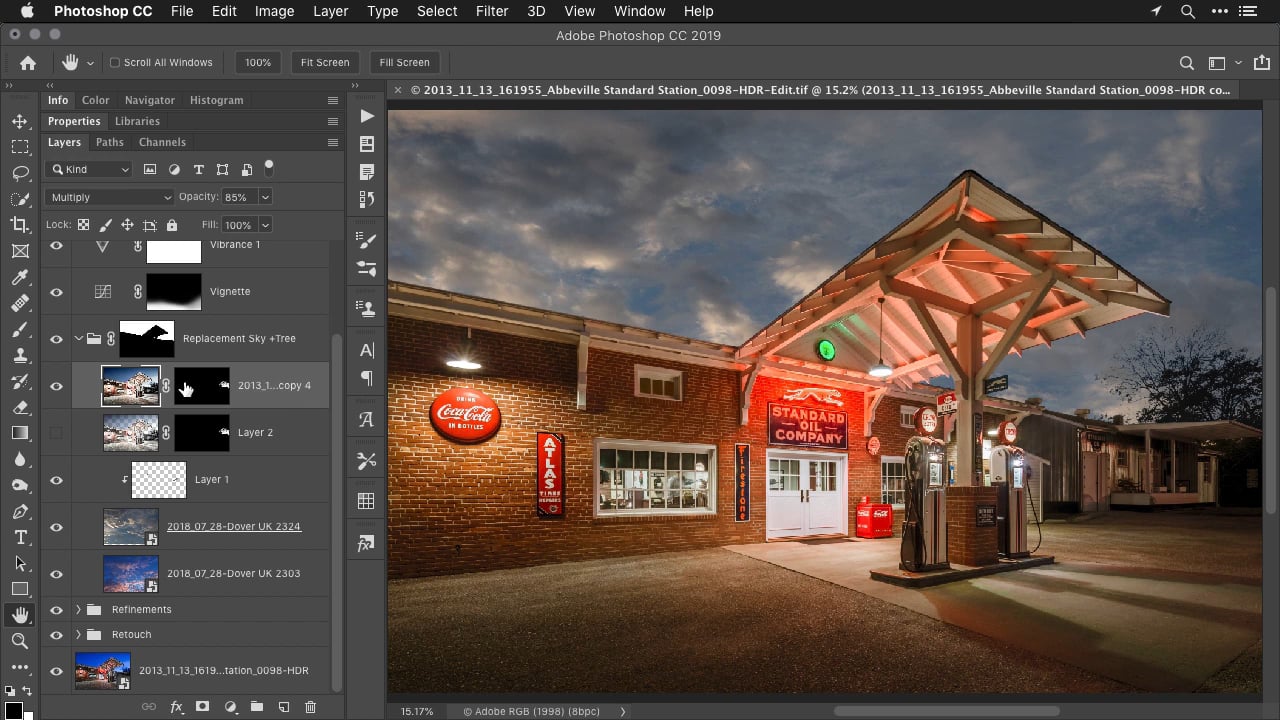The height and width of the screenshot is (720, 1280).
Task: Click the foreground color swatch
Action: [x=12, y=711]
